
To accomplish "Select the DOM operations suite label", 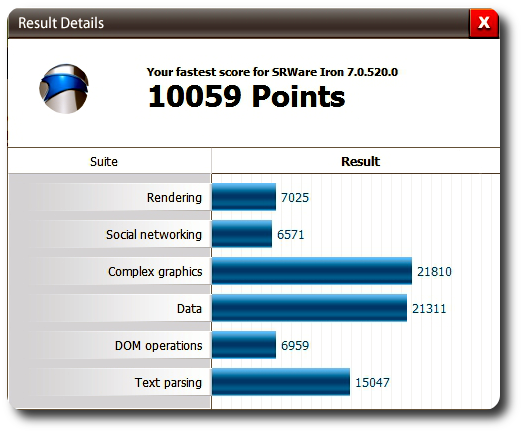I will pyautogui.click(x=158, y=346).
